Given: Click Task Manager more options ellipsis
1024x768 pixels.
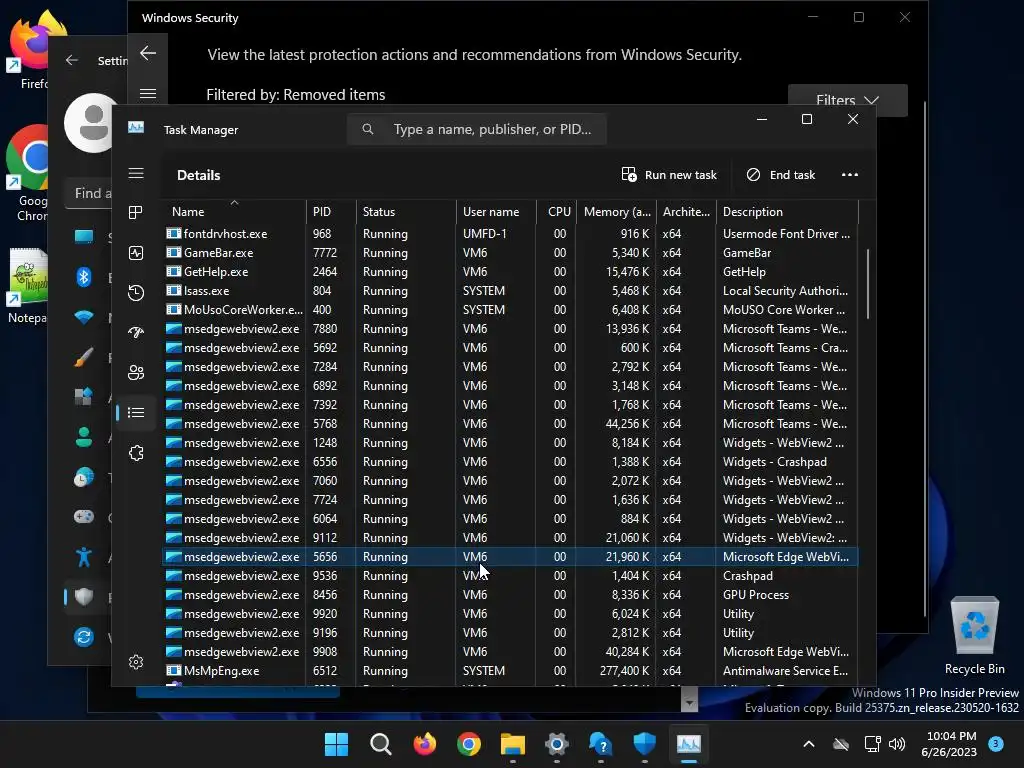Looking at the screenshot, I should click(x=850, y=175).
